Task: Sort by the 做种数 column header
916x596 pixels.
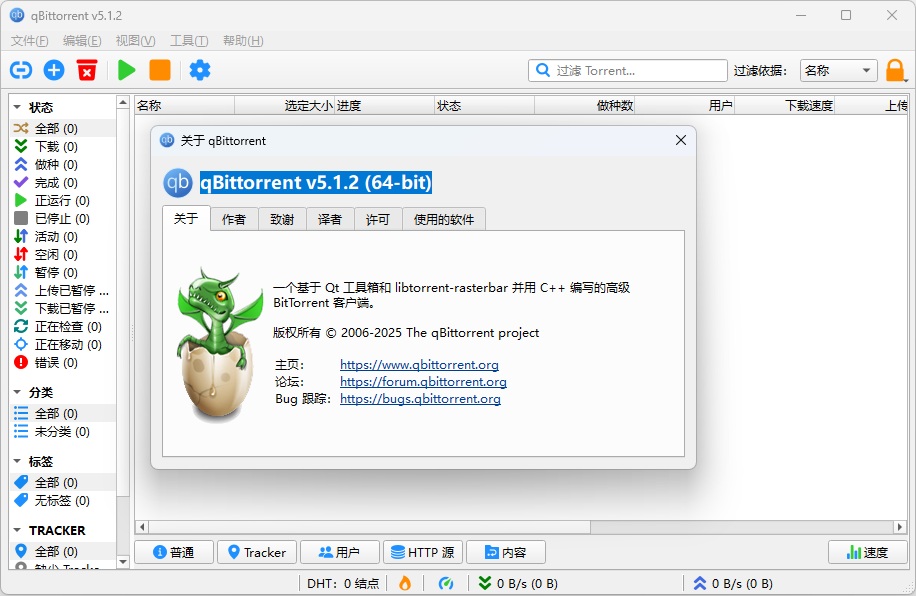Action: click(584, 106)
